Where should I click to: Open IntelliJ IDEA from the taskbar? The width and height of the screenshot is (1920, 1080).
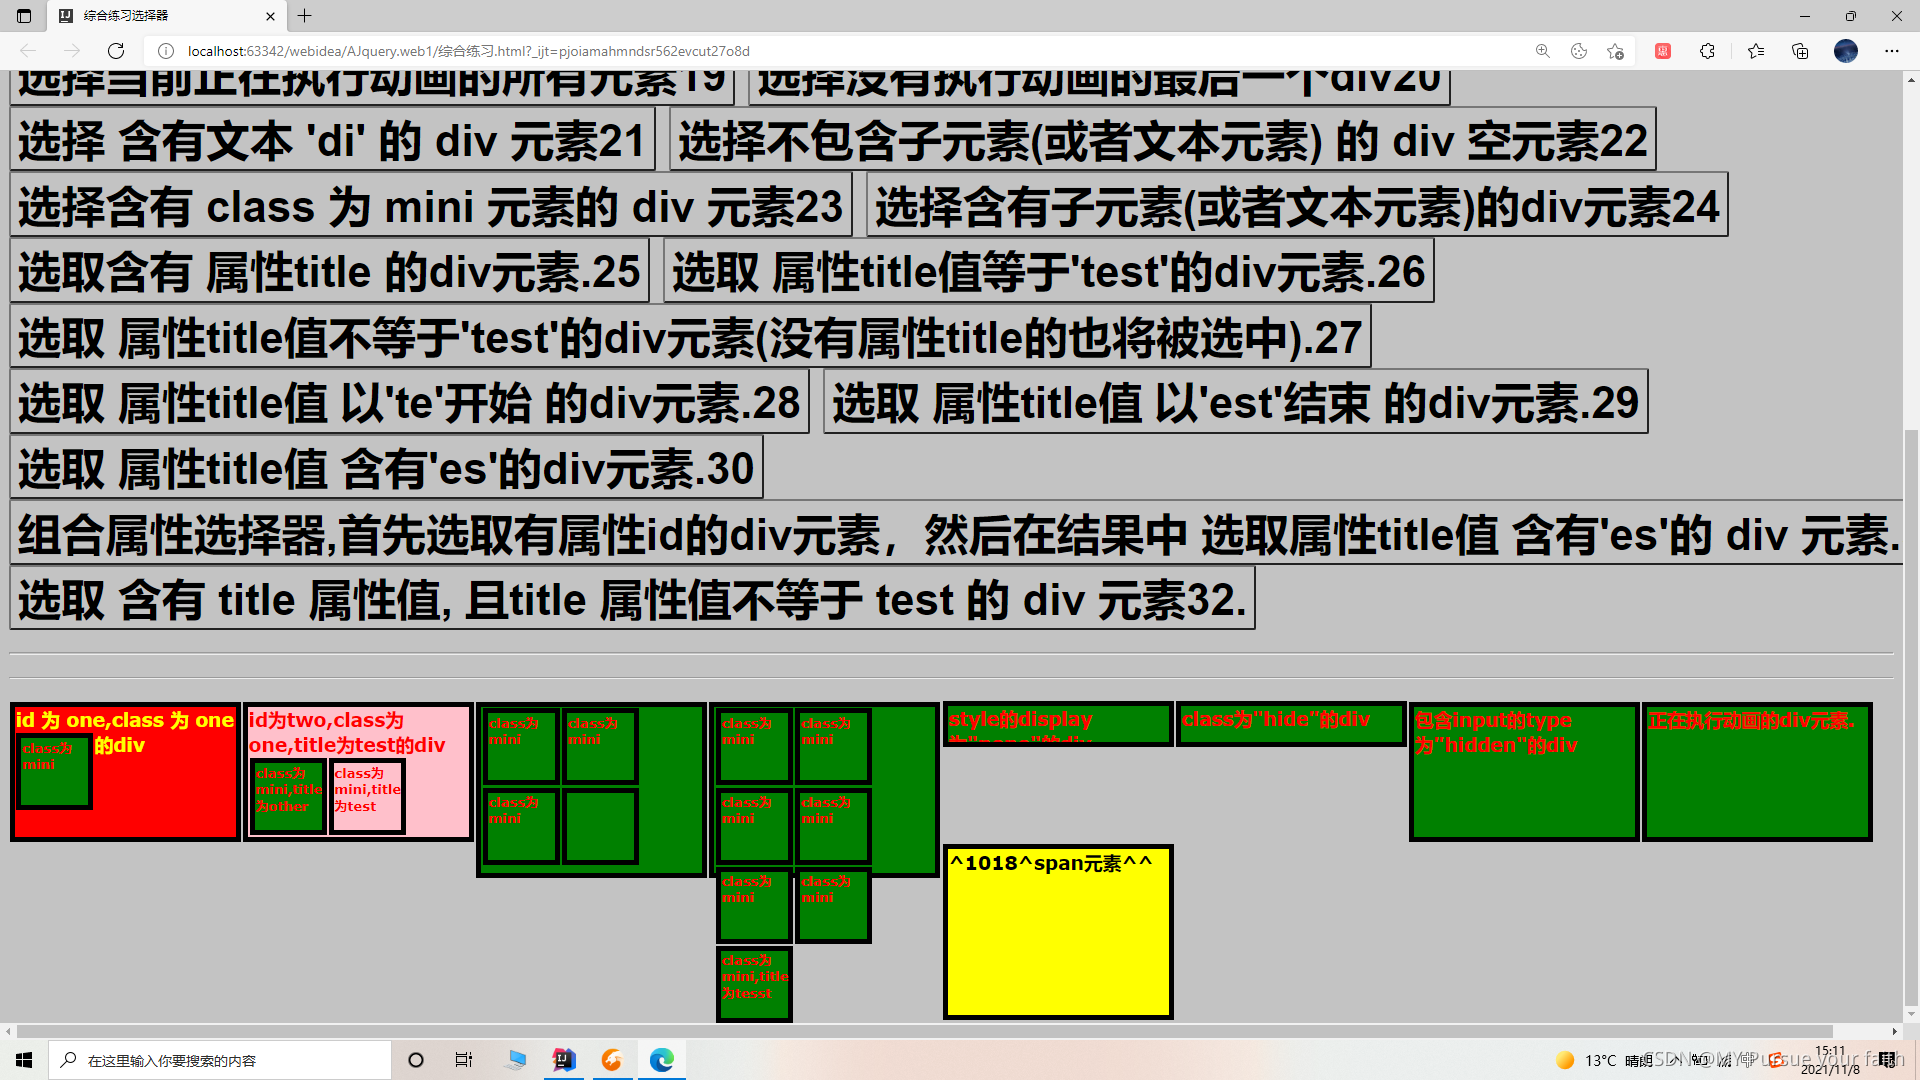564,1060
